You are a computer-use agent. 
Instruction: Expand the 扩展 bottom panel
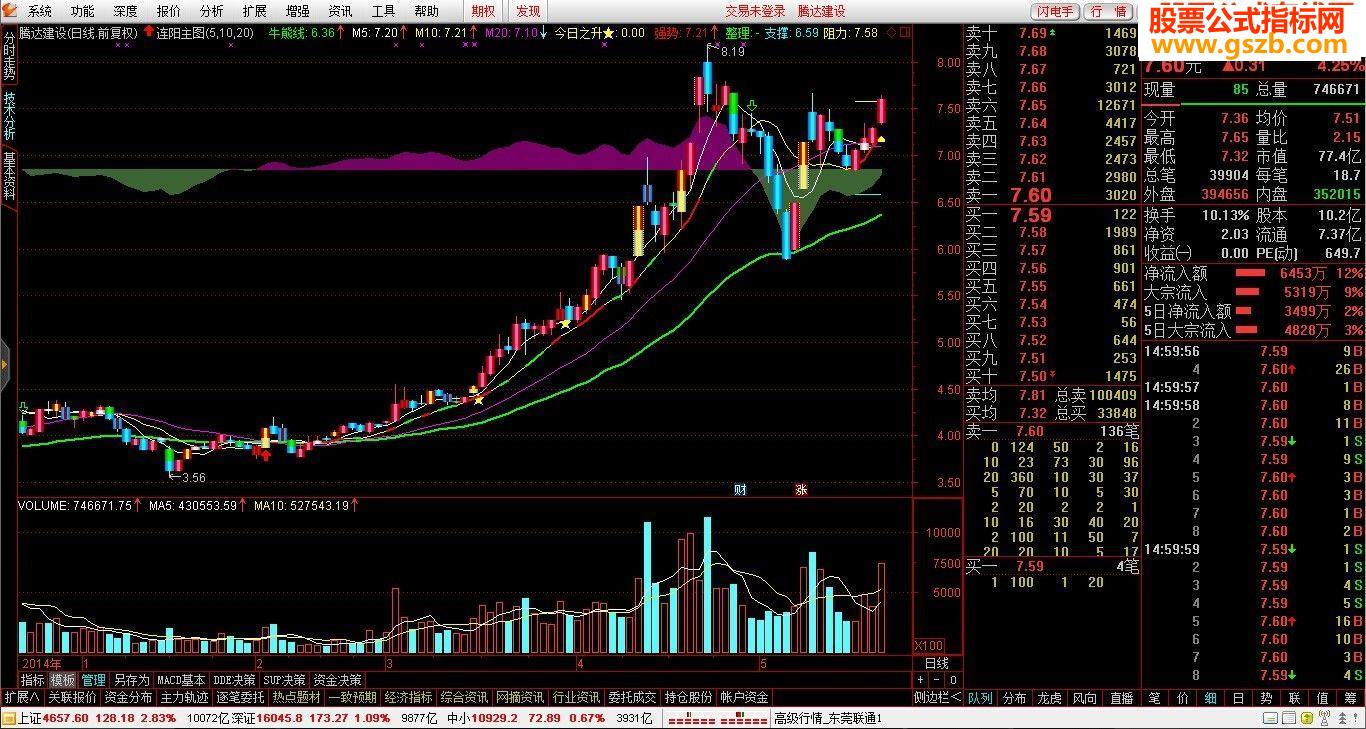[x=21, y=697]
